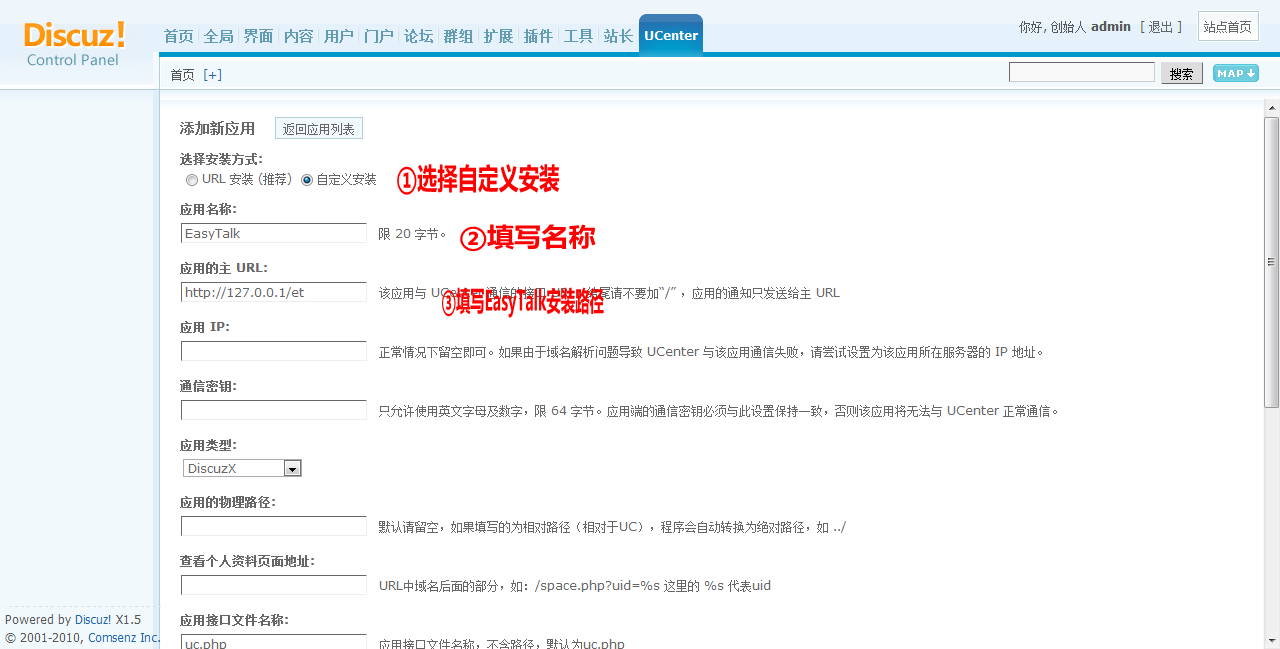This screenshot has height=649, width=1280.
Task: Open the 首页 top menu
Action: (x=179, y=36)
